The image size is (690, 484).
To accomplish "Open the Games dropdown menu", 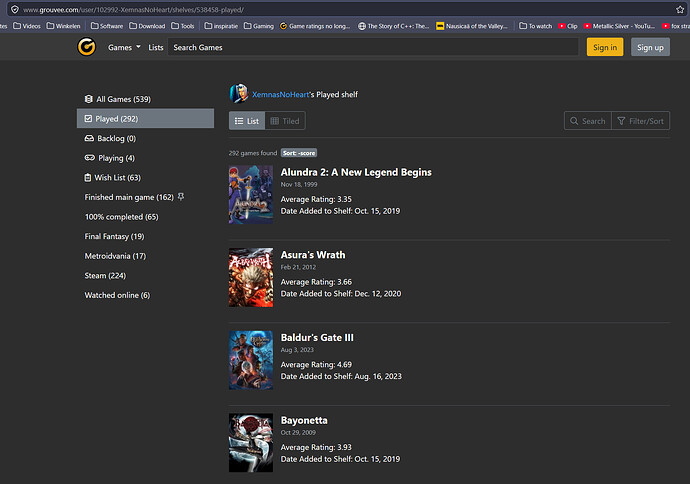I will [124, 48].
